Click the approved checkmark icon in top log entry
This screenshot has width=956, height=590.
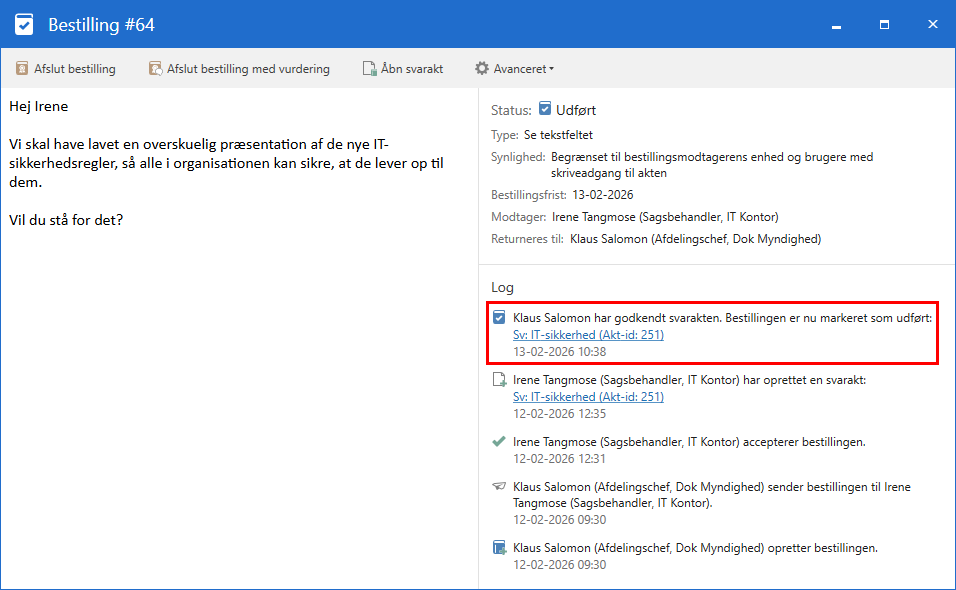click(499, 318)
